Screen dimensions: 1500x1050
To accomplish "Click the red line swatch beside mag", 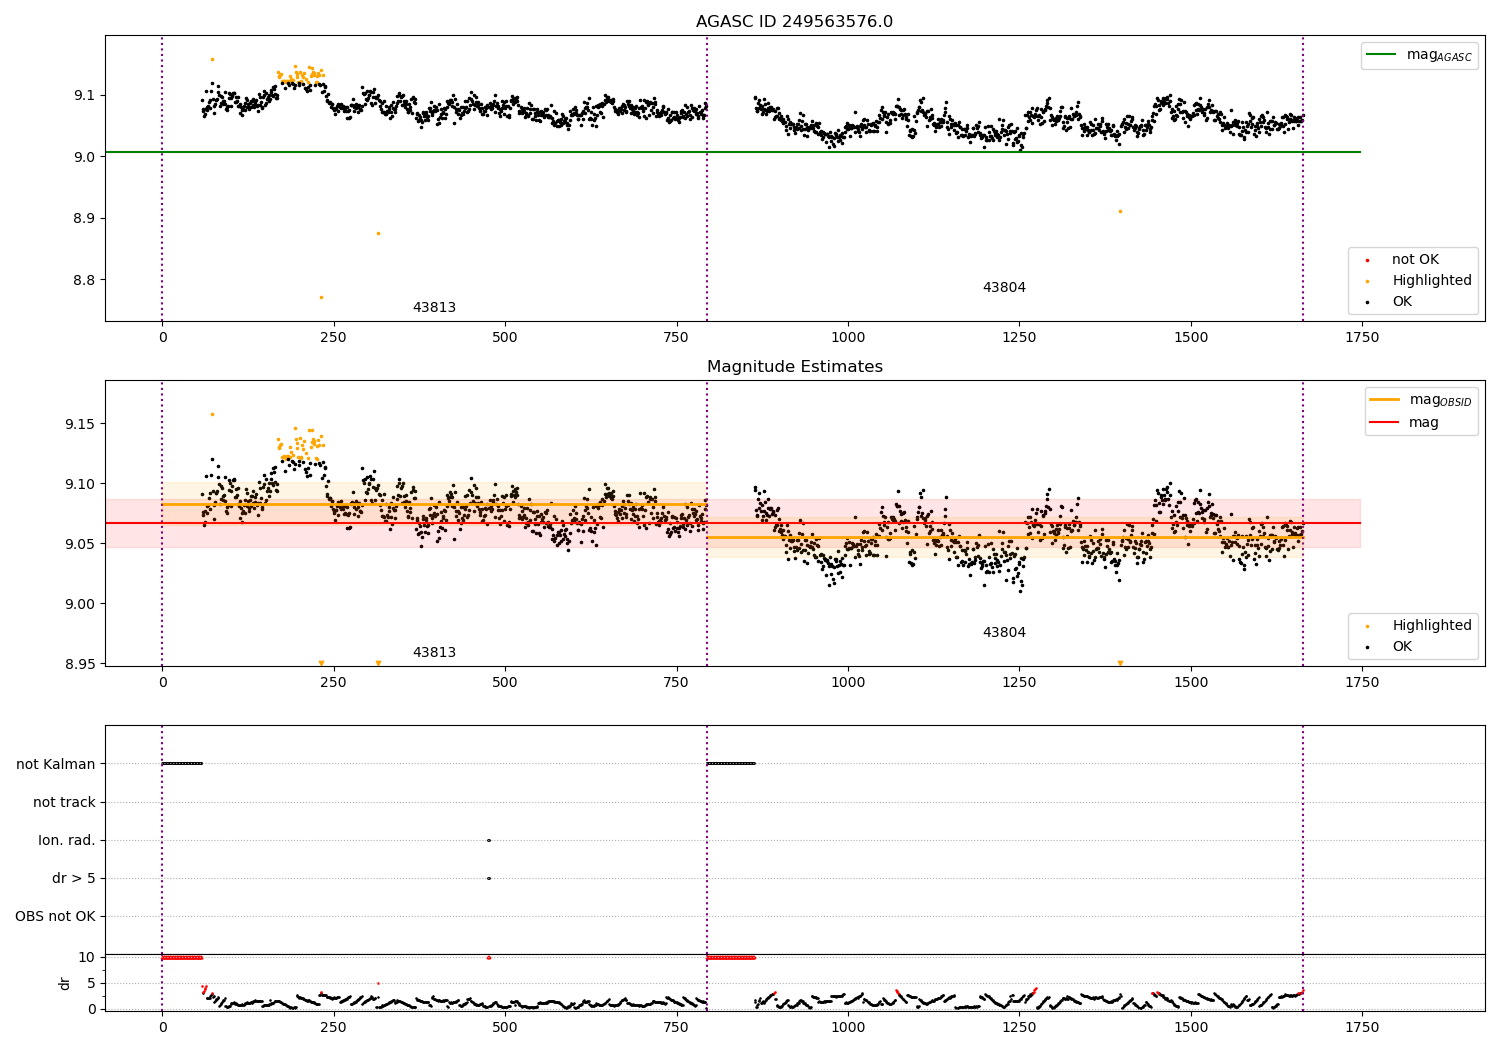I will [x=1385, y=423].
